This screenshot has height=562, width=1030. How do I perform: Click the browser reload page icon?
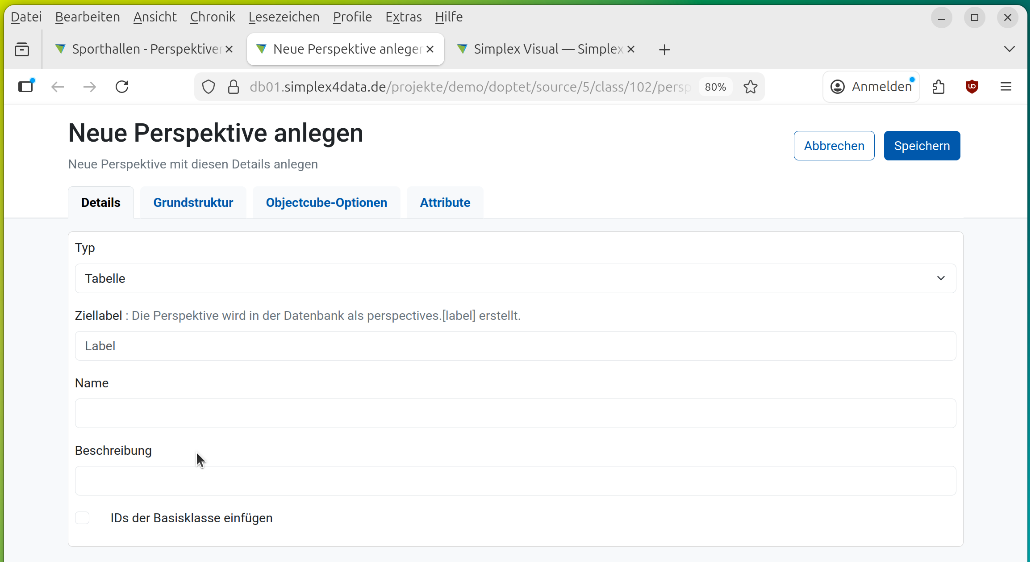pyautogui.click(x=122, y=87)
